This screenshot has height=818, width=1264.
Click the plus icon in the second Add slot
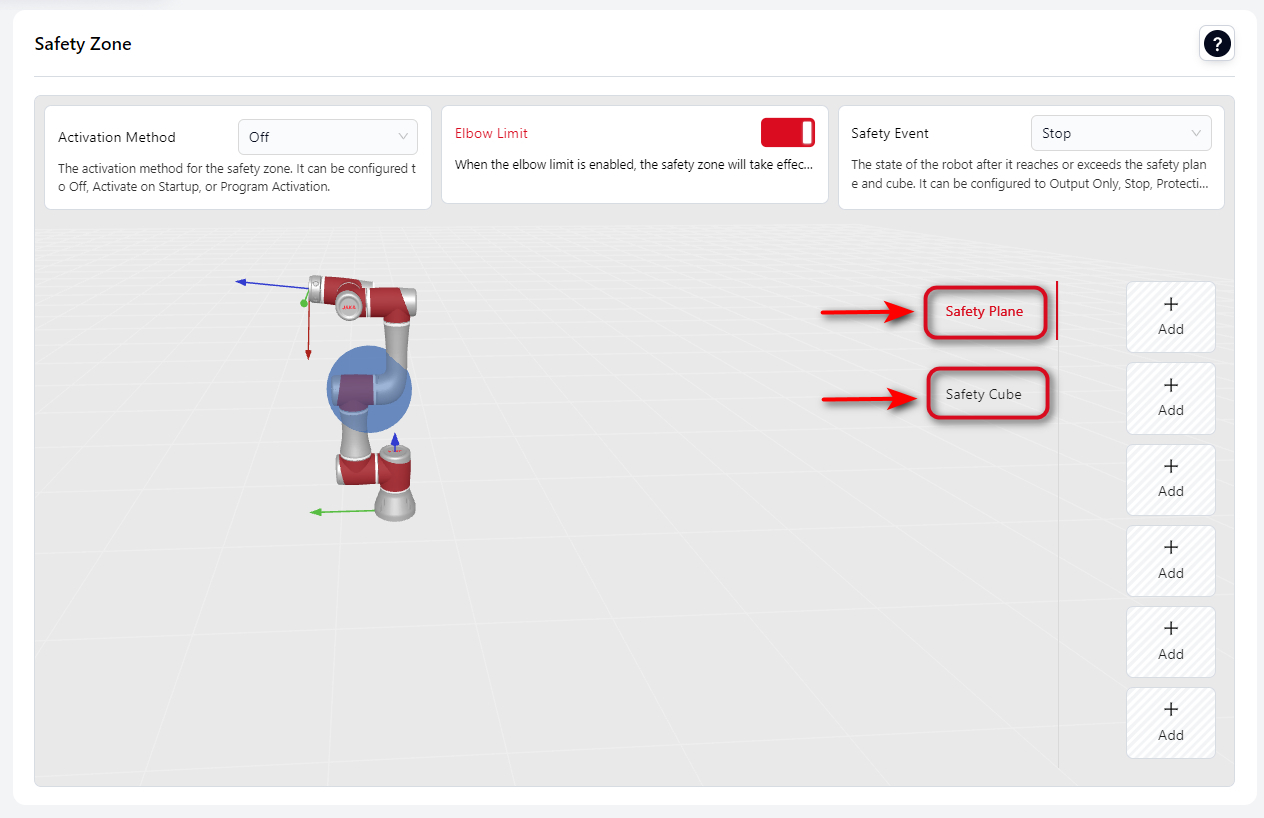coord(1171,386)
